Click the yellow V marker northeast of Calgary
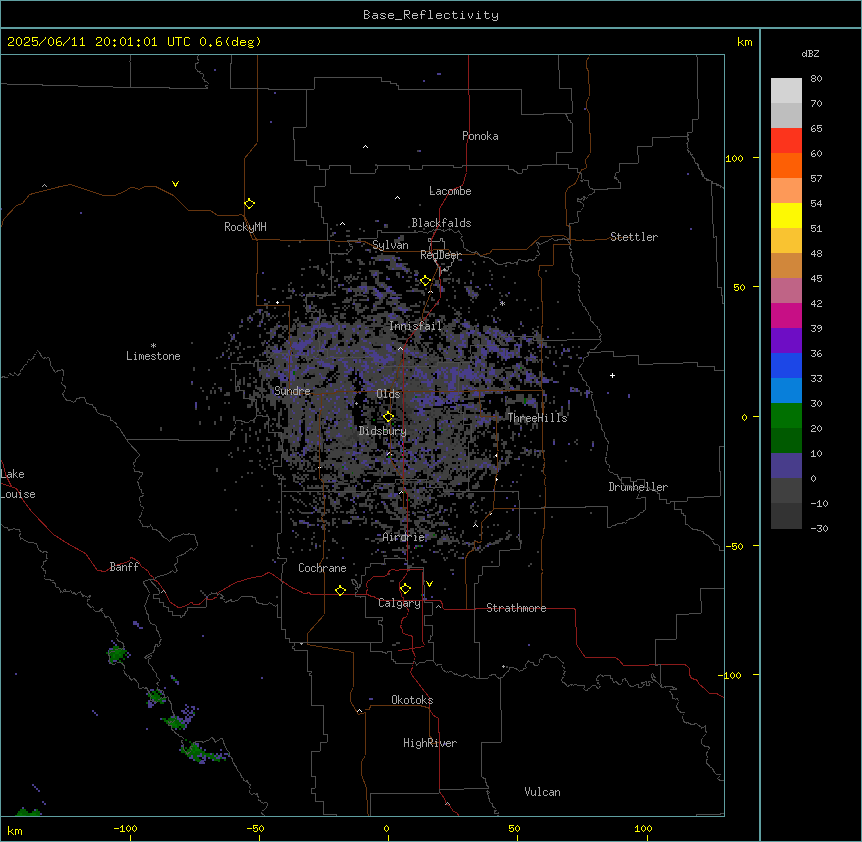This screenshot has width=862, height=842. coord(429,584)
